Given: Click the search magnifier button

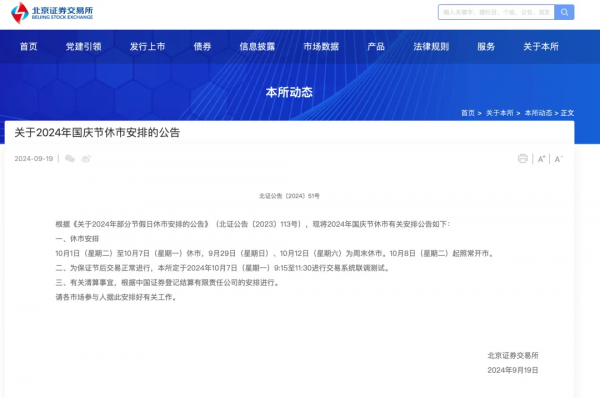Looking at the screenshot, I should pyautogui.click(x=564, y=12).
